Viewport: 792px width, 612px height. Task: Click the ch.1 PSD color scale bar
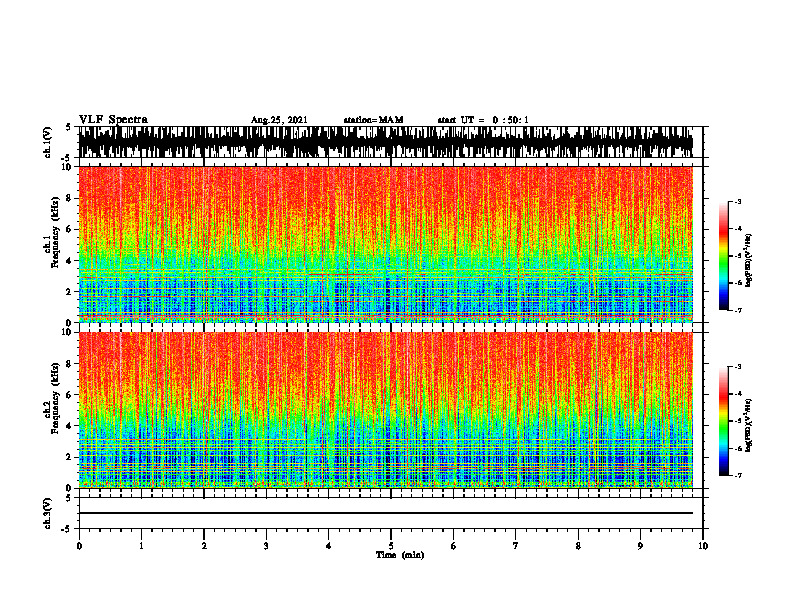click(723, 256)
